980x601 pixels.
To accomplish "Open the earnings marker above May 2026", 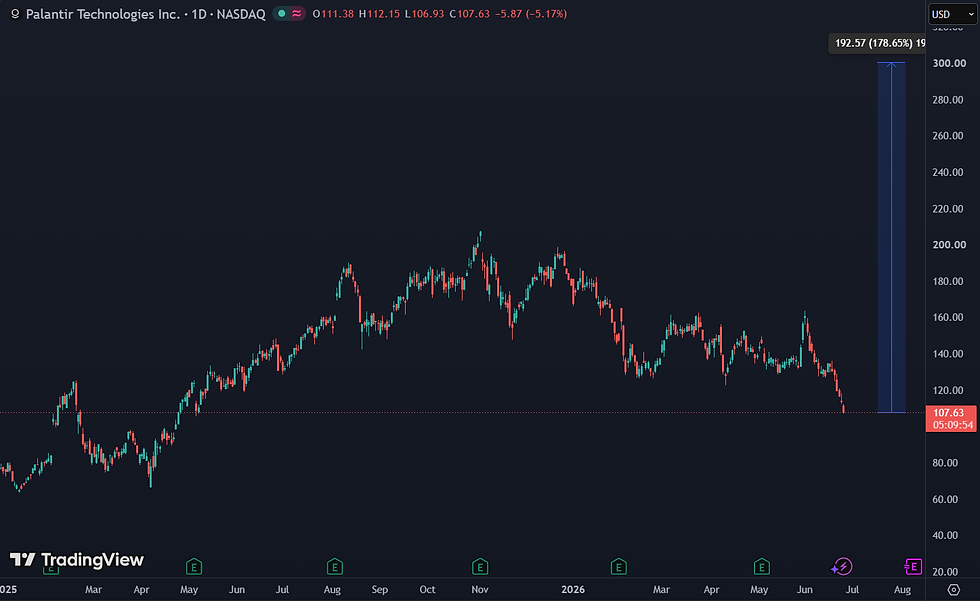I will (x=761, y=567).
